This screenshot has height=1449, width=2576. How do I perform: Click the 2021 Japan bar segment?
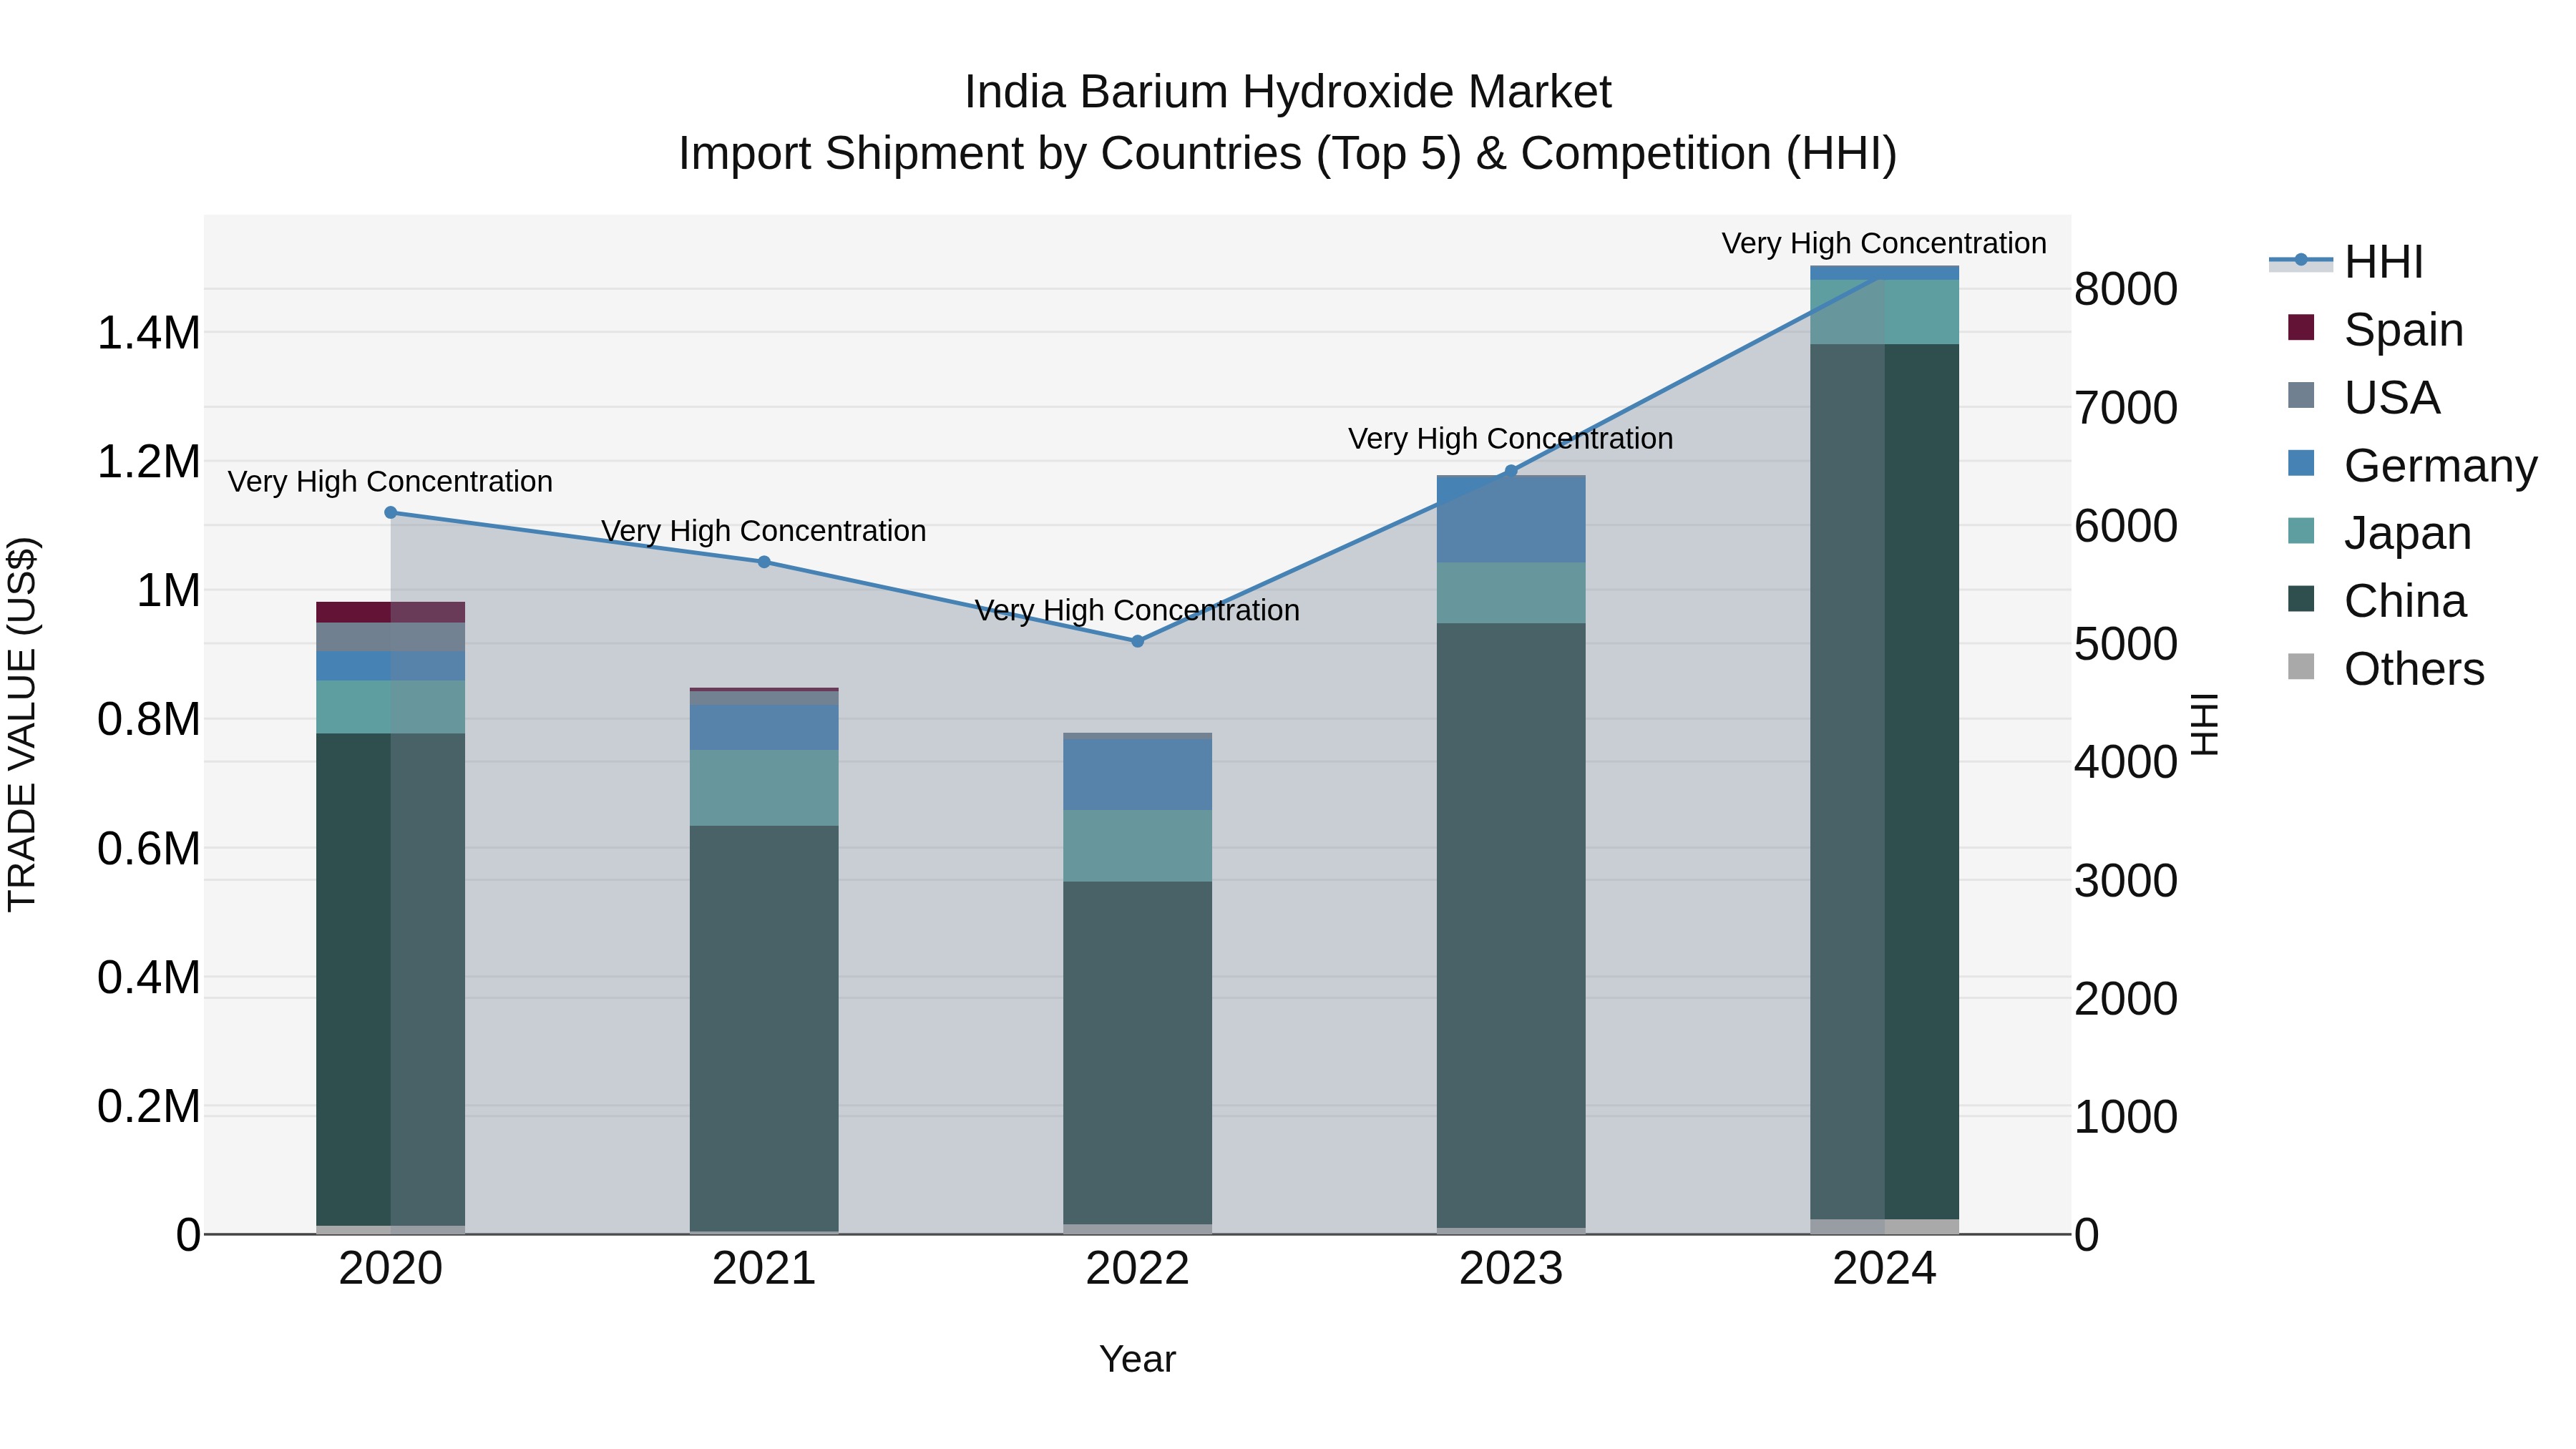coord(764,788)
